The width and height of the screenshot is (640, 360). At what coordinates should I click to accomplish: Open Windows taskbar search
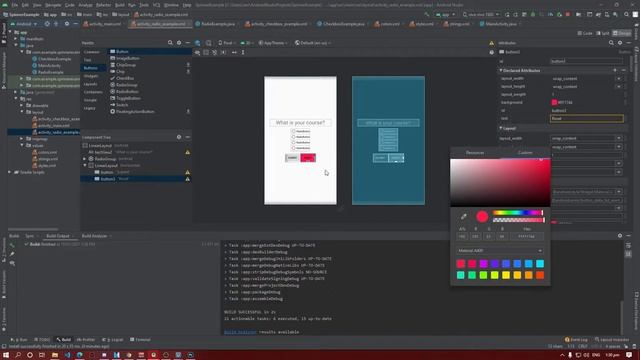(x=18, y=355)
